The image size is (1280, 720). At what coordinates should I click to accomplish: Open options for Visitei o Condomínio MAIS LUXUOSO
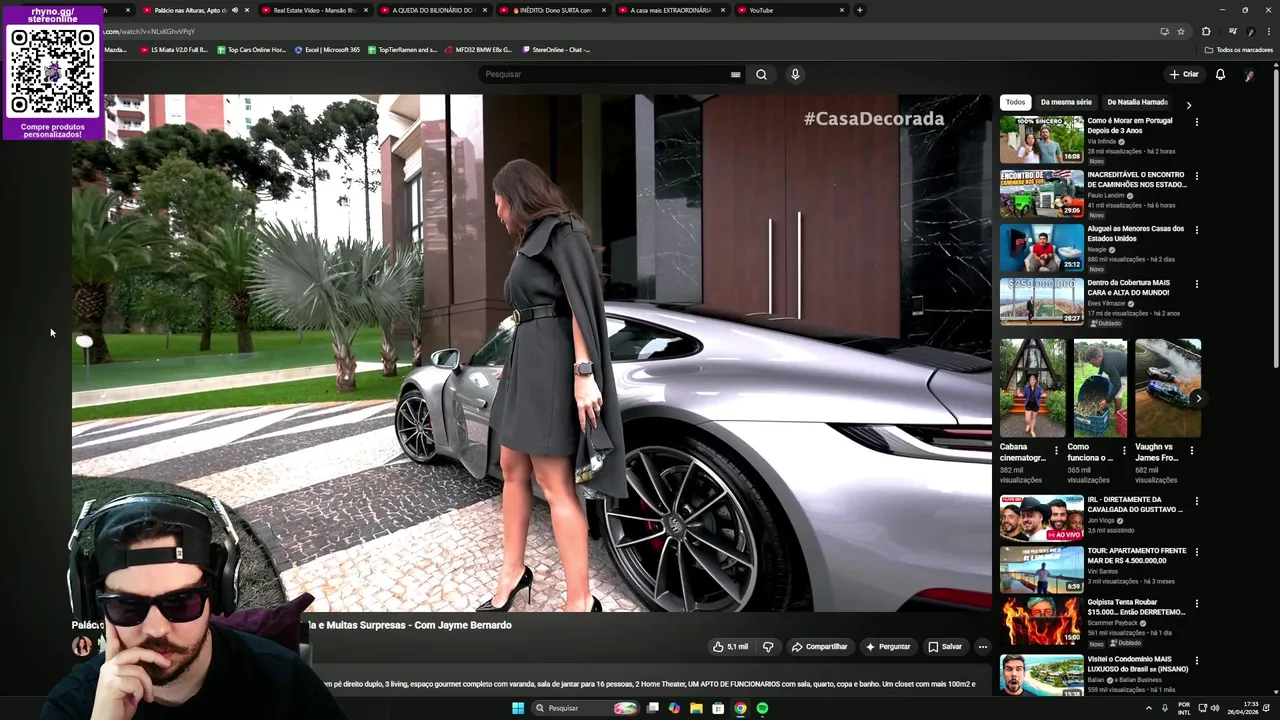click(1196, 661)
